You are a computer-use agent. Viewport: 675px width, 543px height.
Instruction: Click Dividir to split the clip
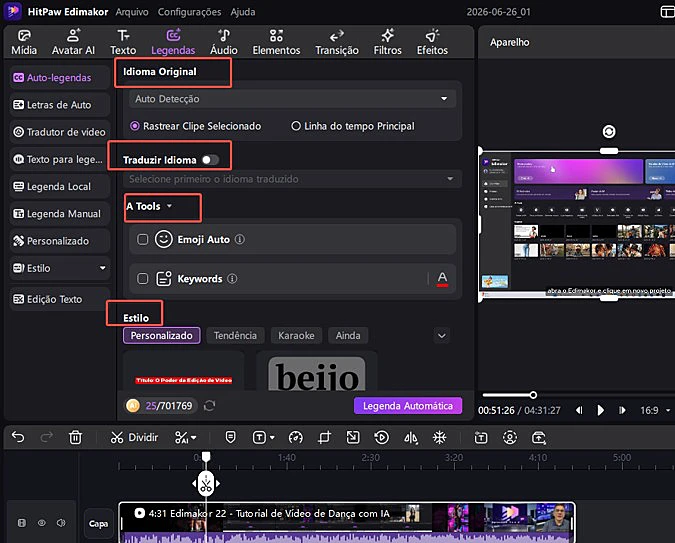click(x=134, y=438)
